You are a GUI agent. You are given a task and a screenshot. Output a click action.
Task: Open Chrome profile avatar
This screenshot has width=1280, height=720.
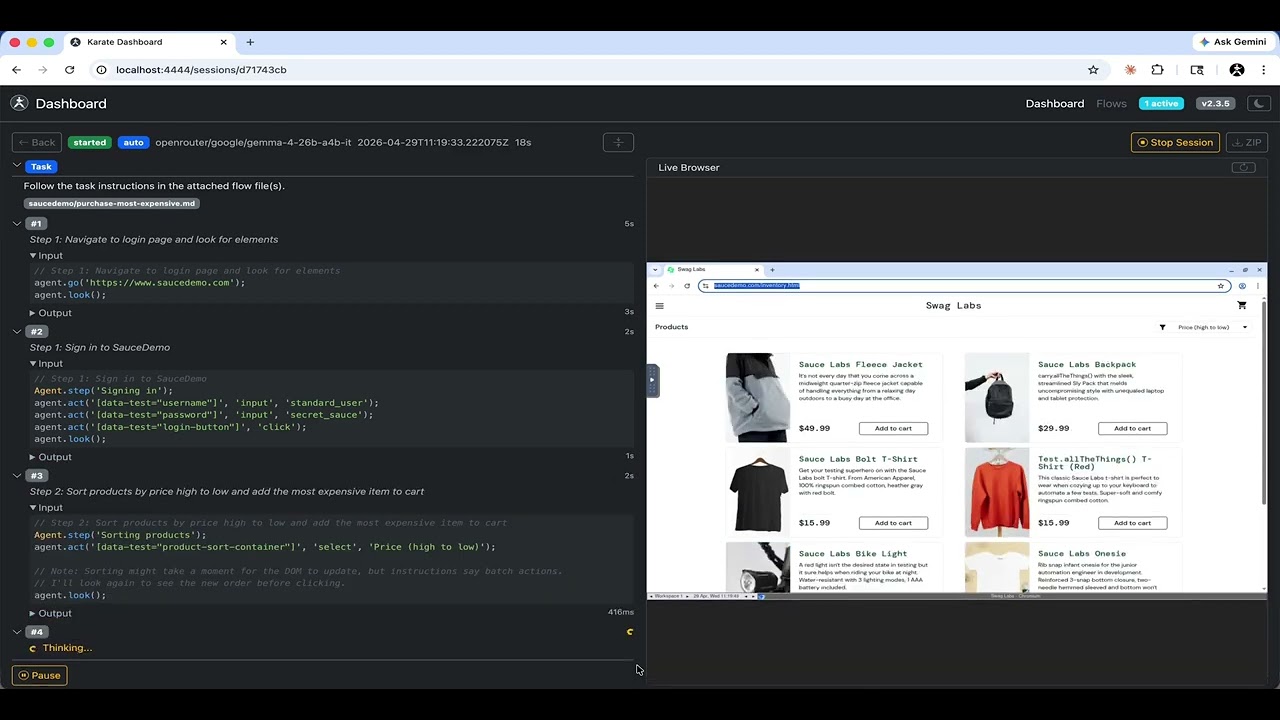1237,70
